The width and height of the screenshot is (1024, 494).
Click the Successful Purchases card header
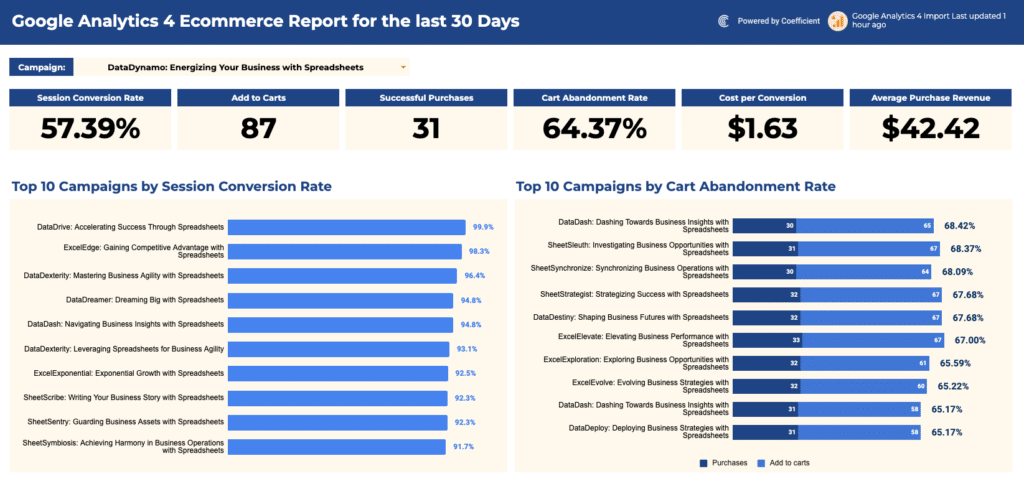point(426,98)
